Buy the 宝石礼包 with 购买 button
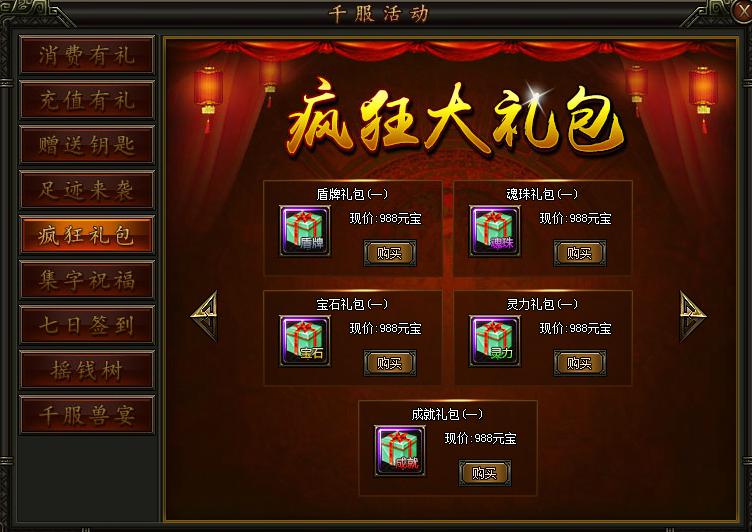752x532 pixels. click(x=390, y=363)
